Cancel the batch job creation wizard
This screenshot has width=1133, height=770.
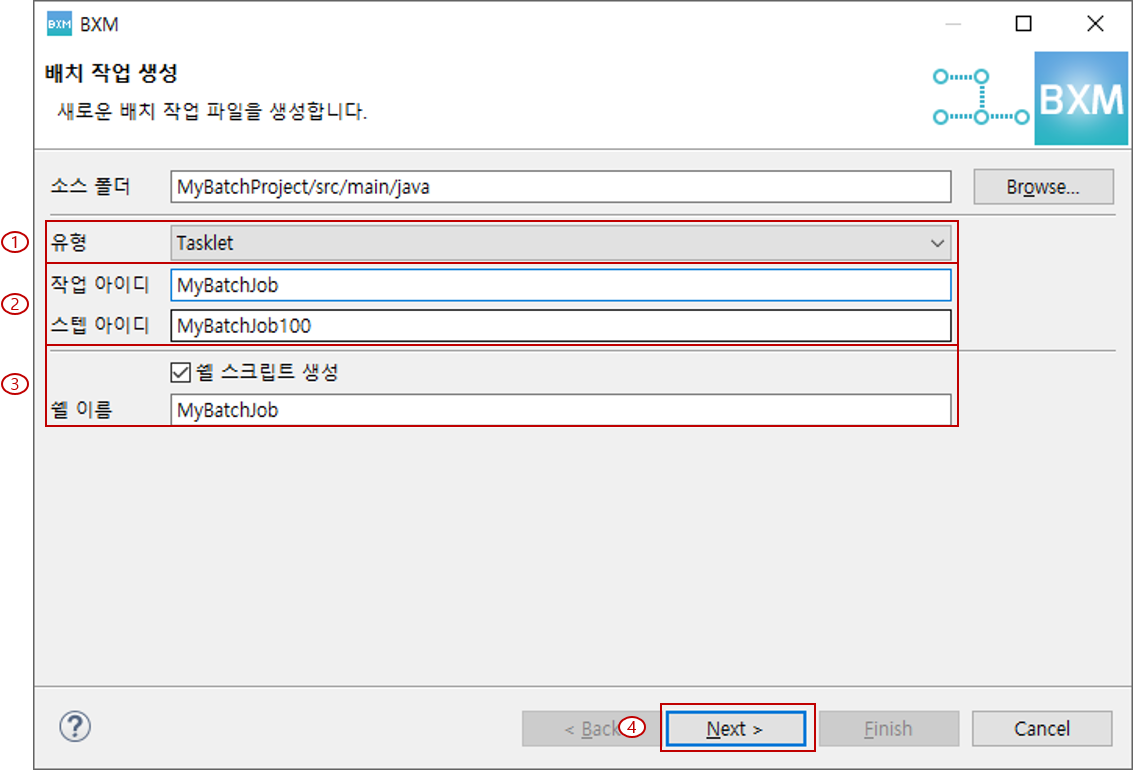[x=1042, y=728]
